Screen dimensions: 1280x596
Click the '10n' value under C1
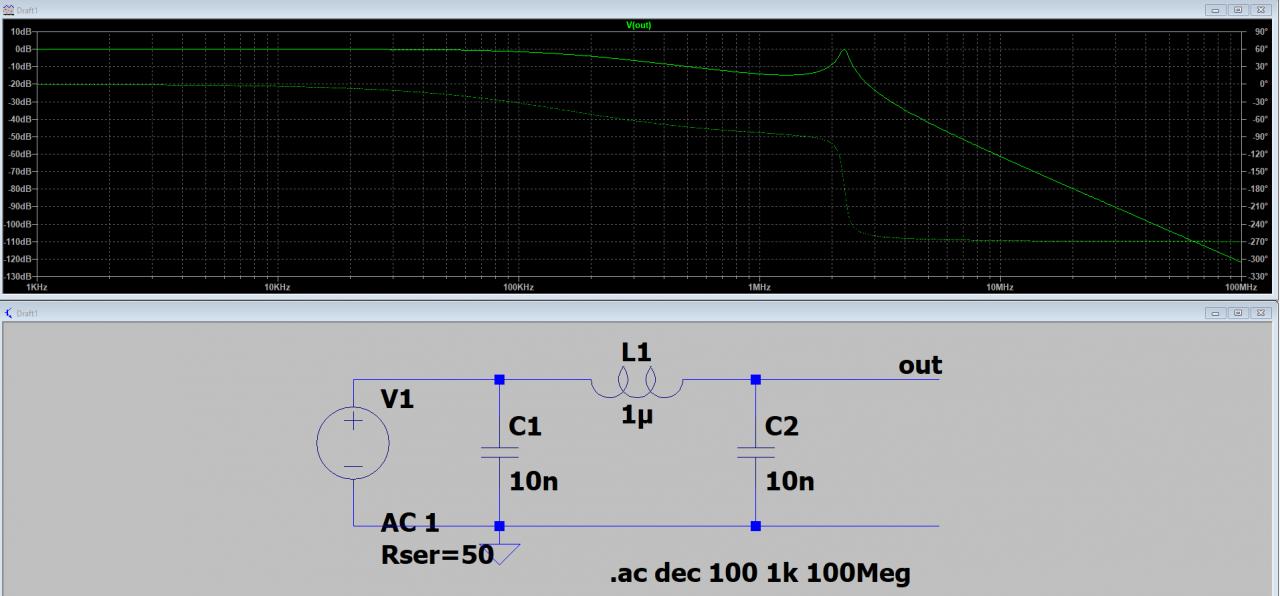(x=534, y=482)
